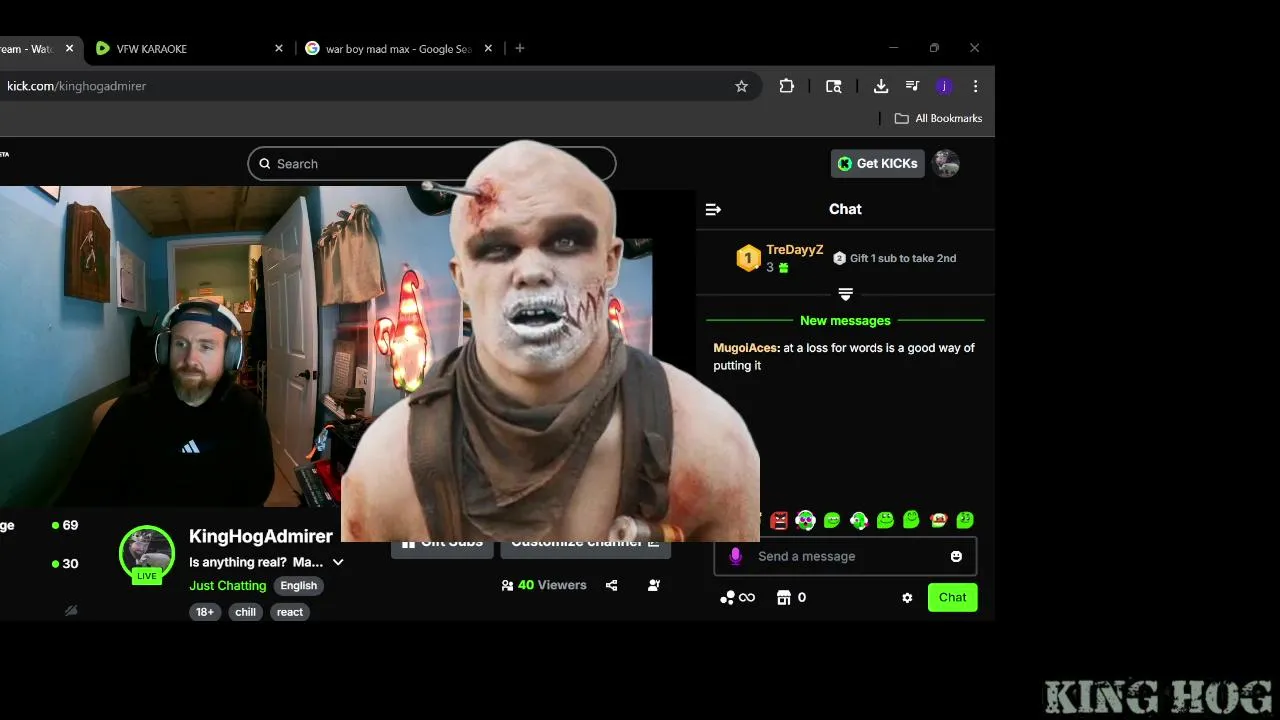This screenshot has width=1280, height=720.
Task: Click the KingHogAdmirer channel name
Action: click(261, 537)
